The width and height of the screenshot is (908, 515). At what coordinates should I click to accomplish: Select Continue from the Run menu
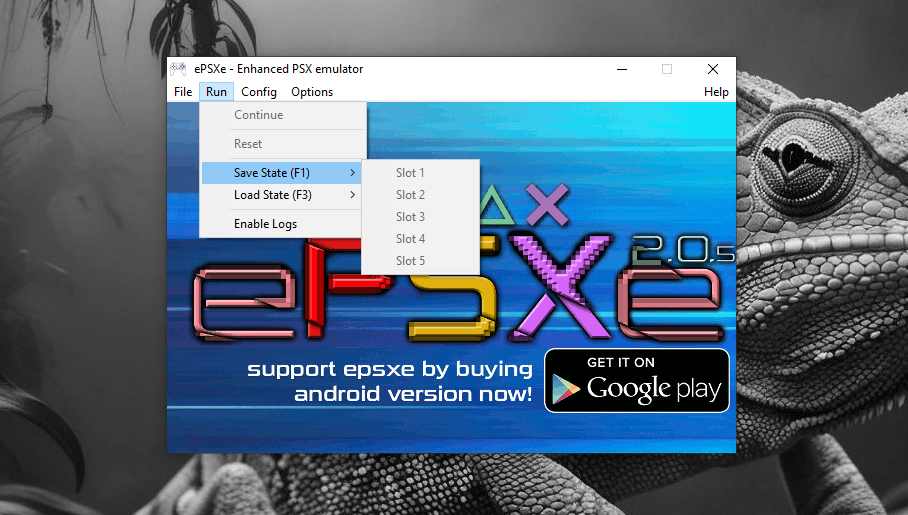click(258, 115)
